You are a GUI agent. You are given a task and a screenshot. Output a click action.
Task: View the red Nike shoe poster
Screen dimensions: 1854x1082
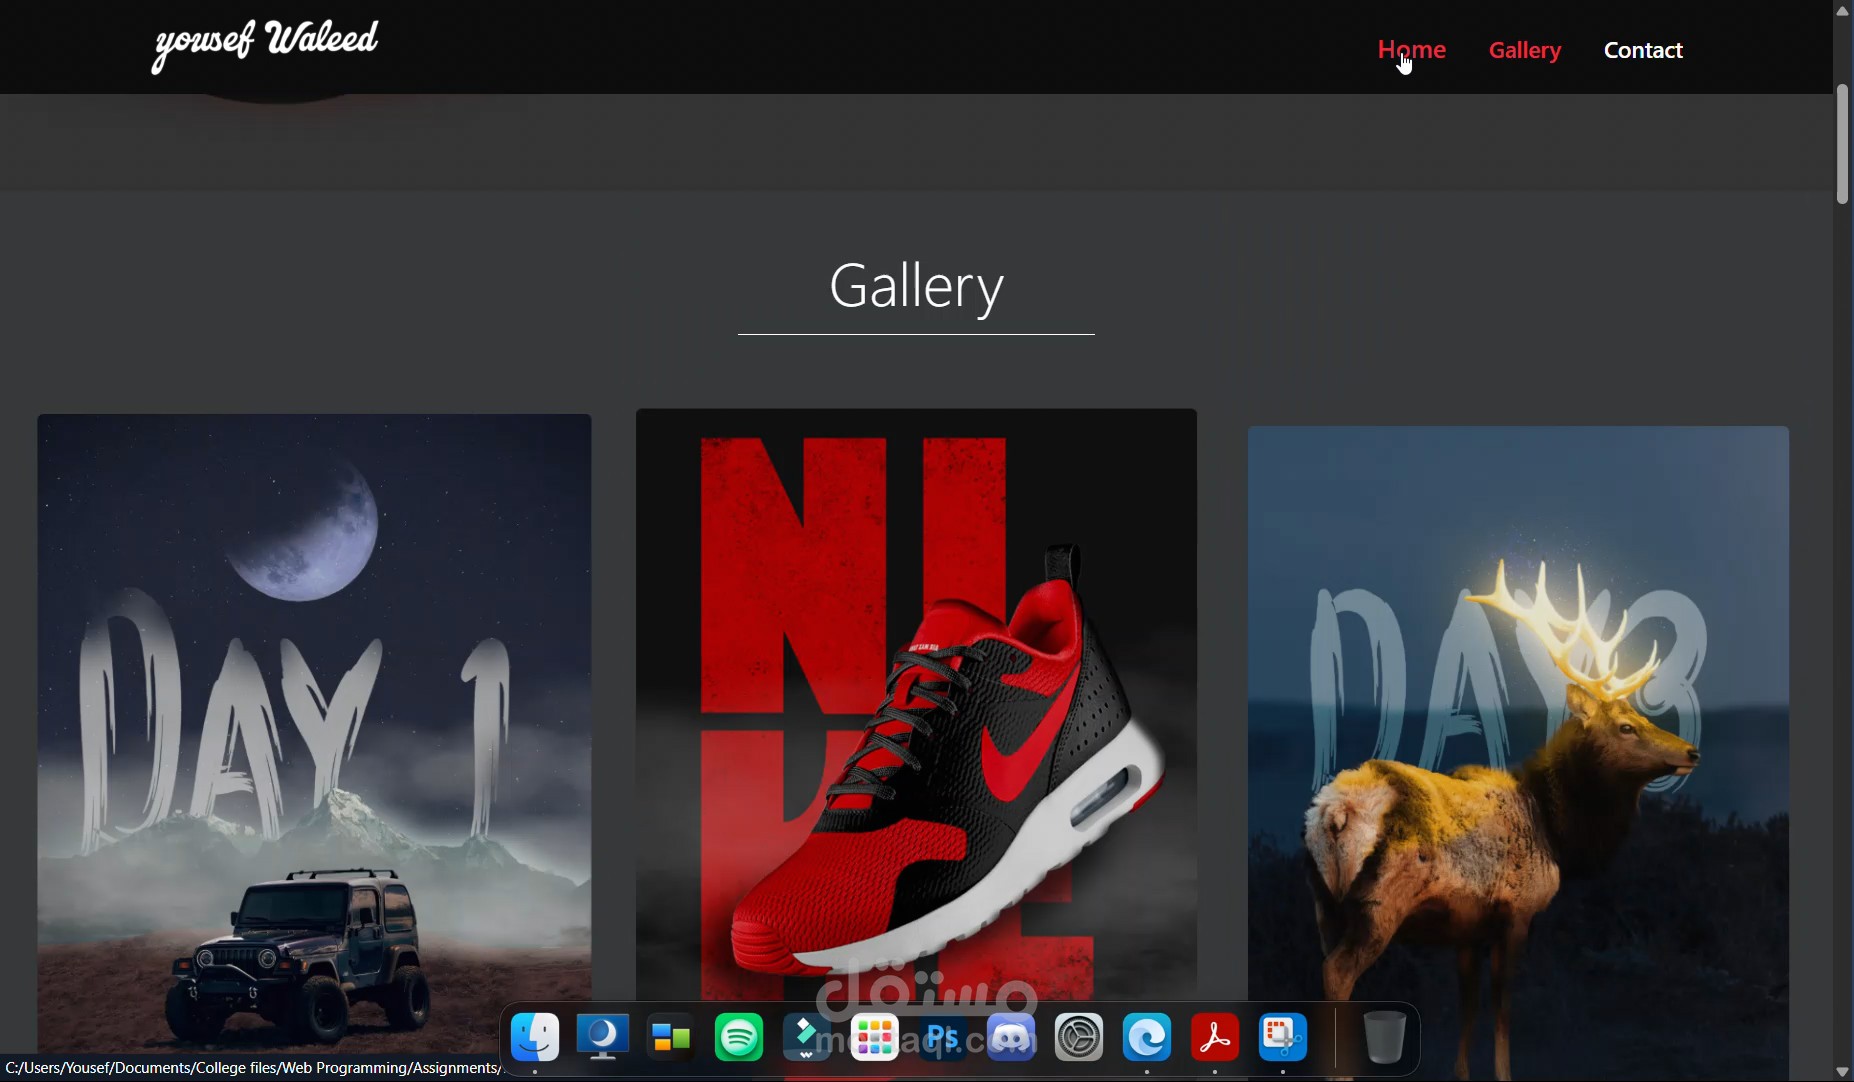click(x=916, y=705)
